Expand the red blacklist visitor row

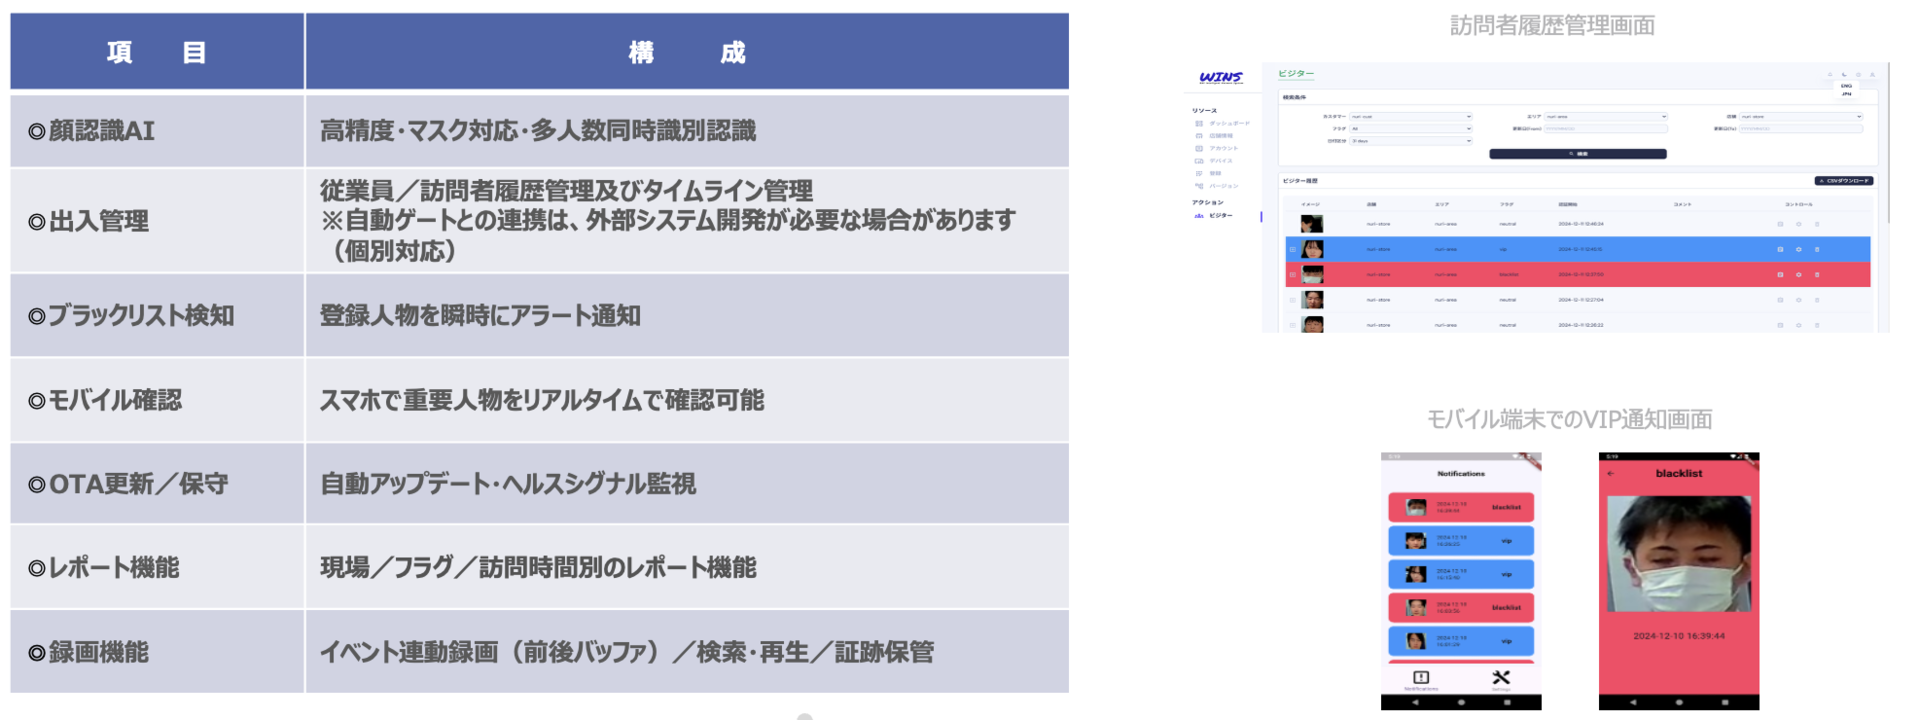coord(1292,274)
